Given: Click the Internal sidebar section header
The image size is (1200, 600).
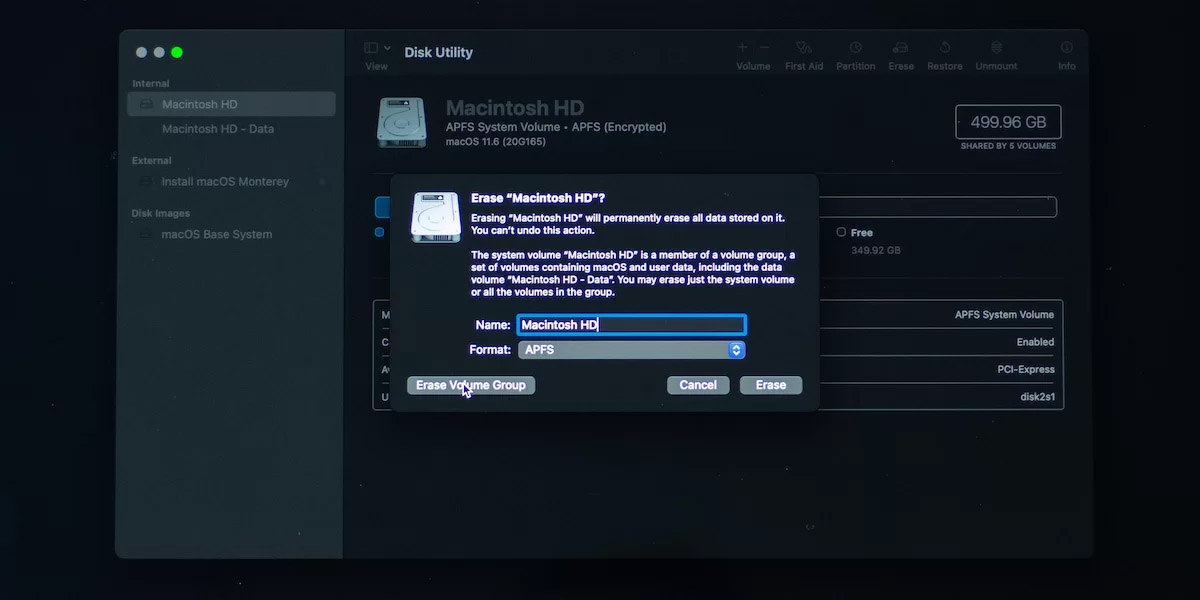Looking at the screenshot, I should pyautogui.click(x=151, y=84).
